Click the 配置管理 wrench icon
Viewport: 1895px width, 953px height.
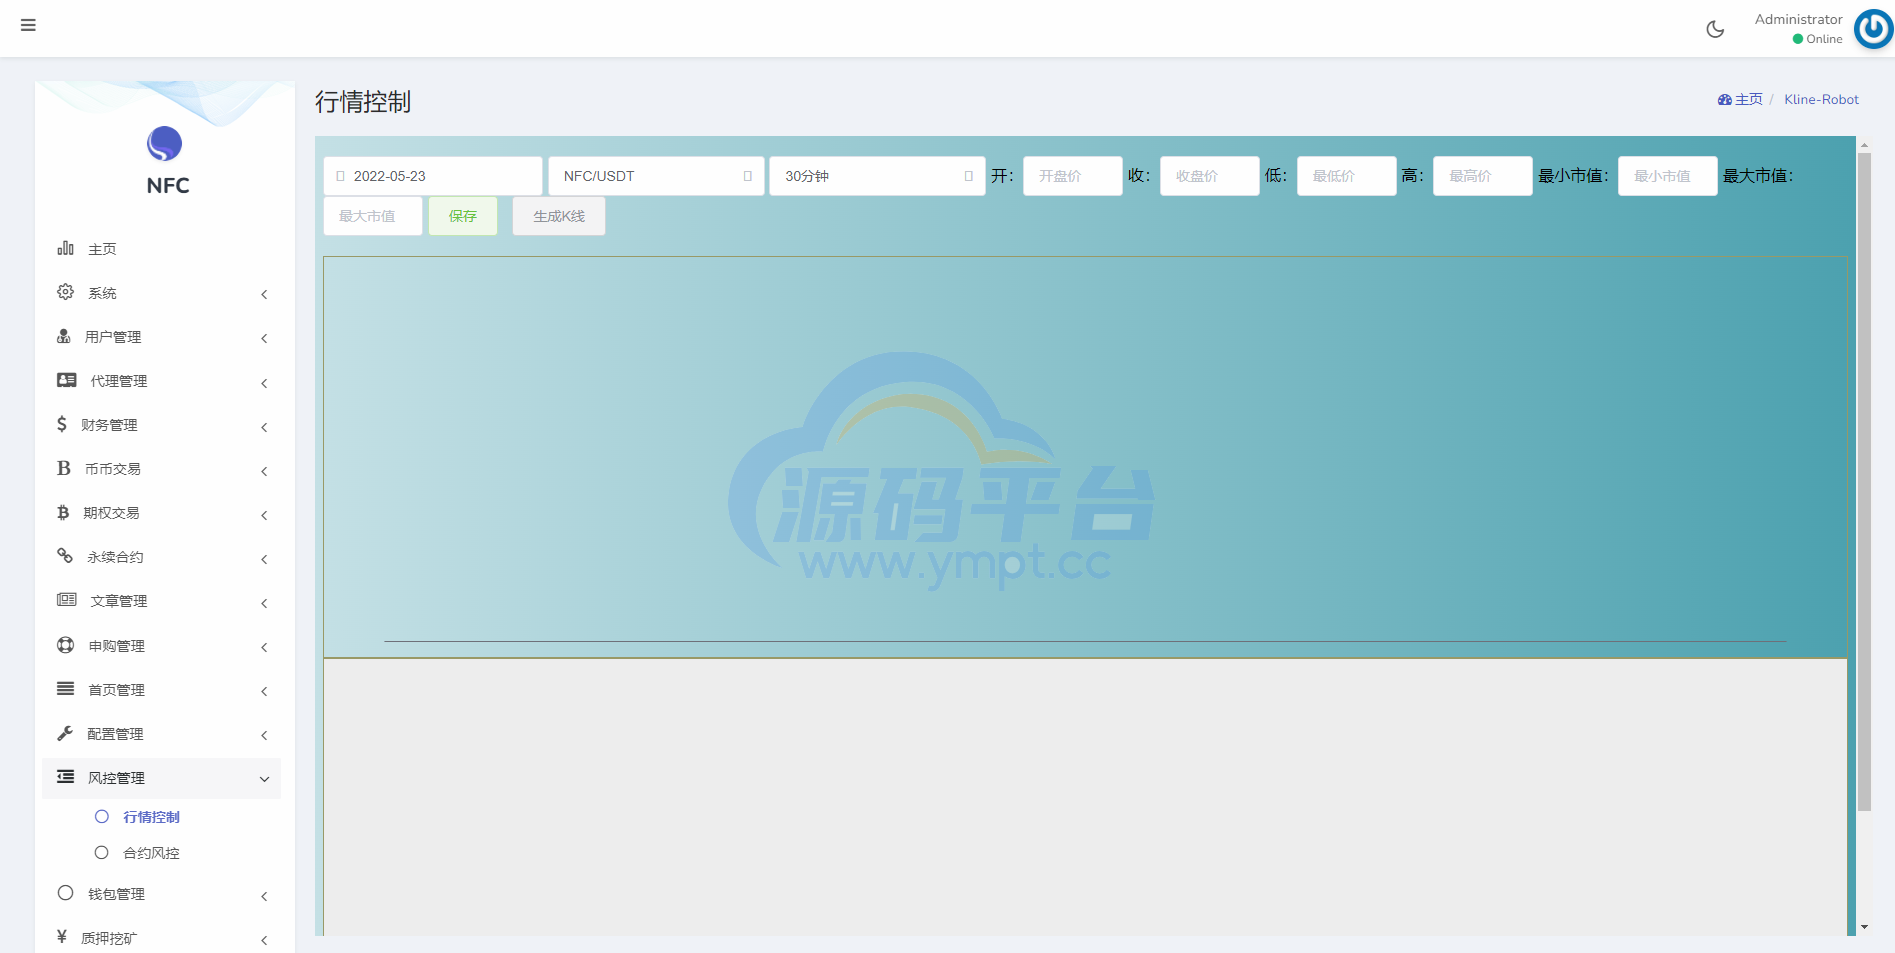(66, 733)
